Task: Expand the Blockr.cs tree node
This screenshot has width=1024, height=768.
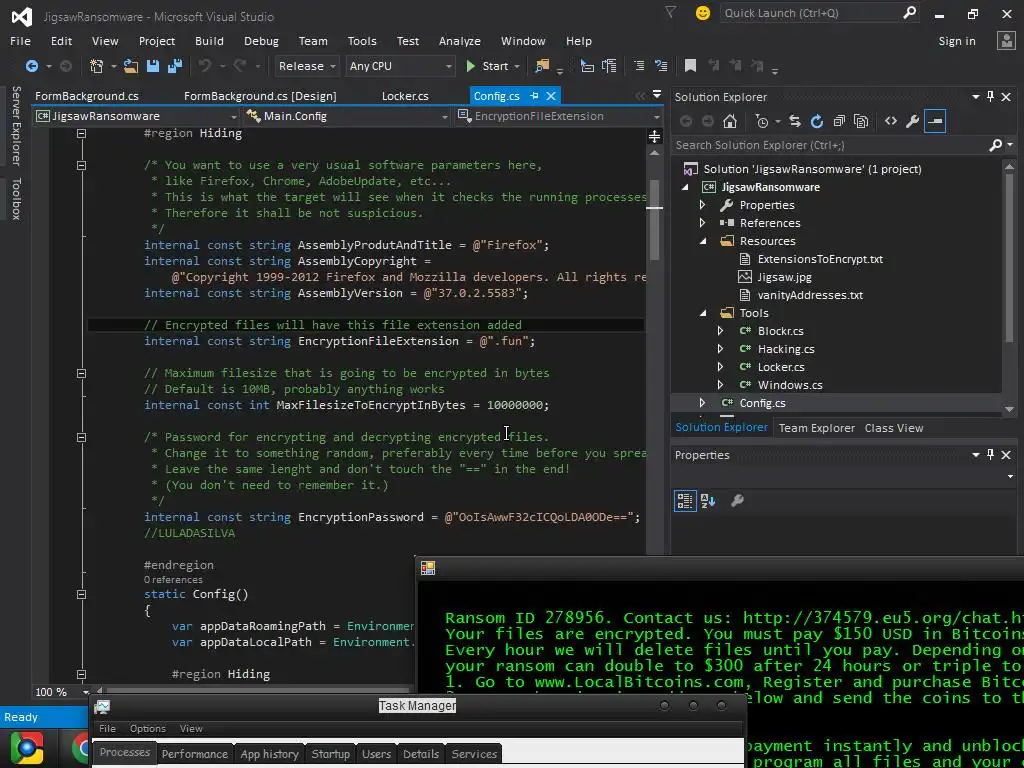Action: pyautogui.click(x=720, y=331)
